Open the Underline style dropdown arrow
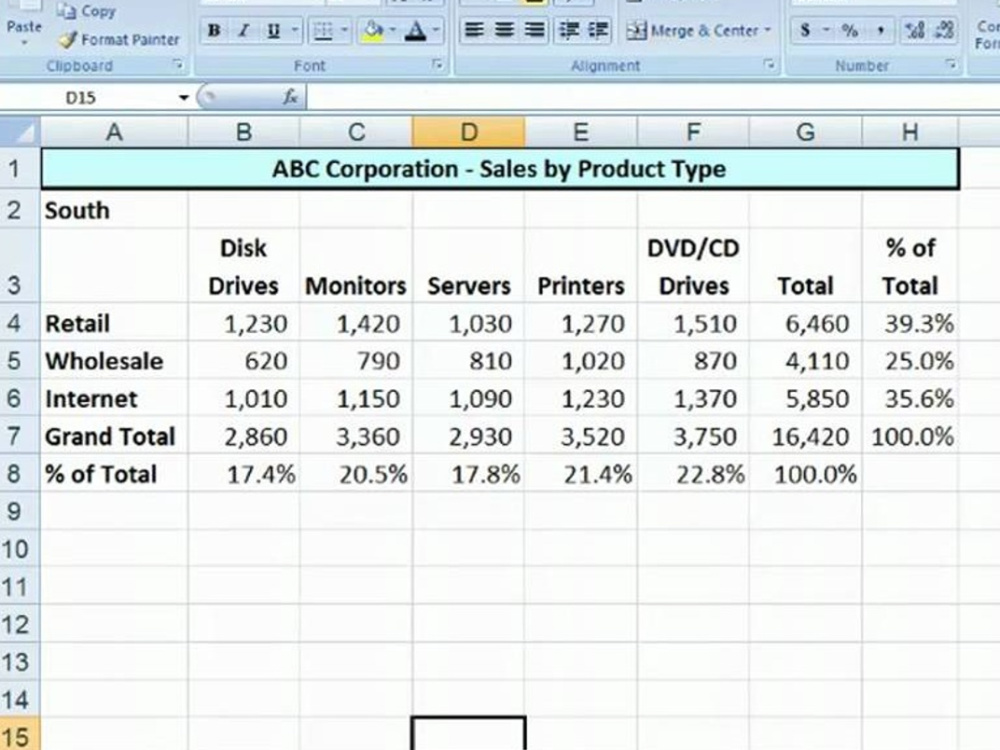The width and height of the screenshot is (1000, 750). coord(295,30)
